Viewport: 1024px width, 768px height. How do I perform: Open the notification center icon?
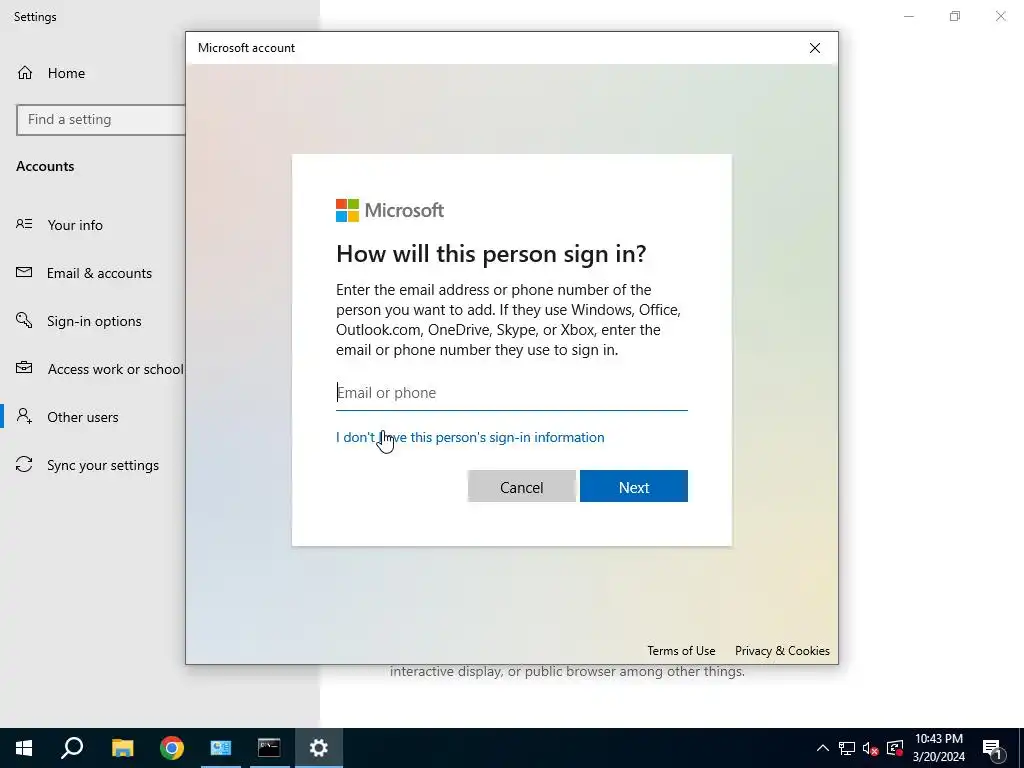pos(993,749)
